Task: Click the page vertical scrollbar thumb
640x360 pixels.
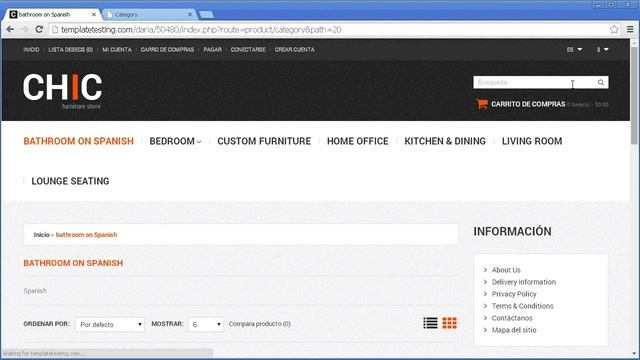Action: 634,95
